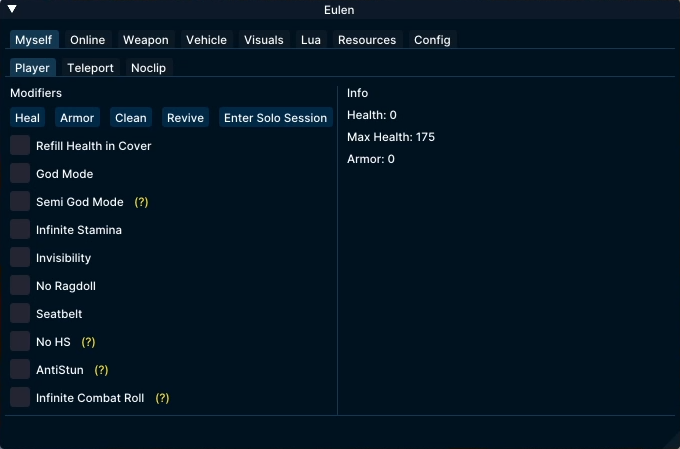The height and width of the screenshot is (449, 680).
Task: Click the Enter Solo Session button
Action: tap(275, 118)
